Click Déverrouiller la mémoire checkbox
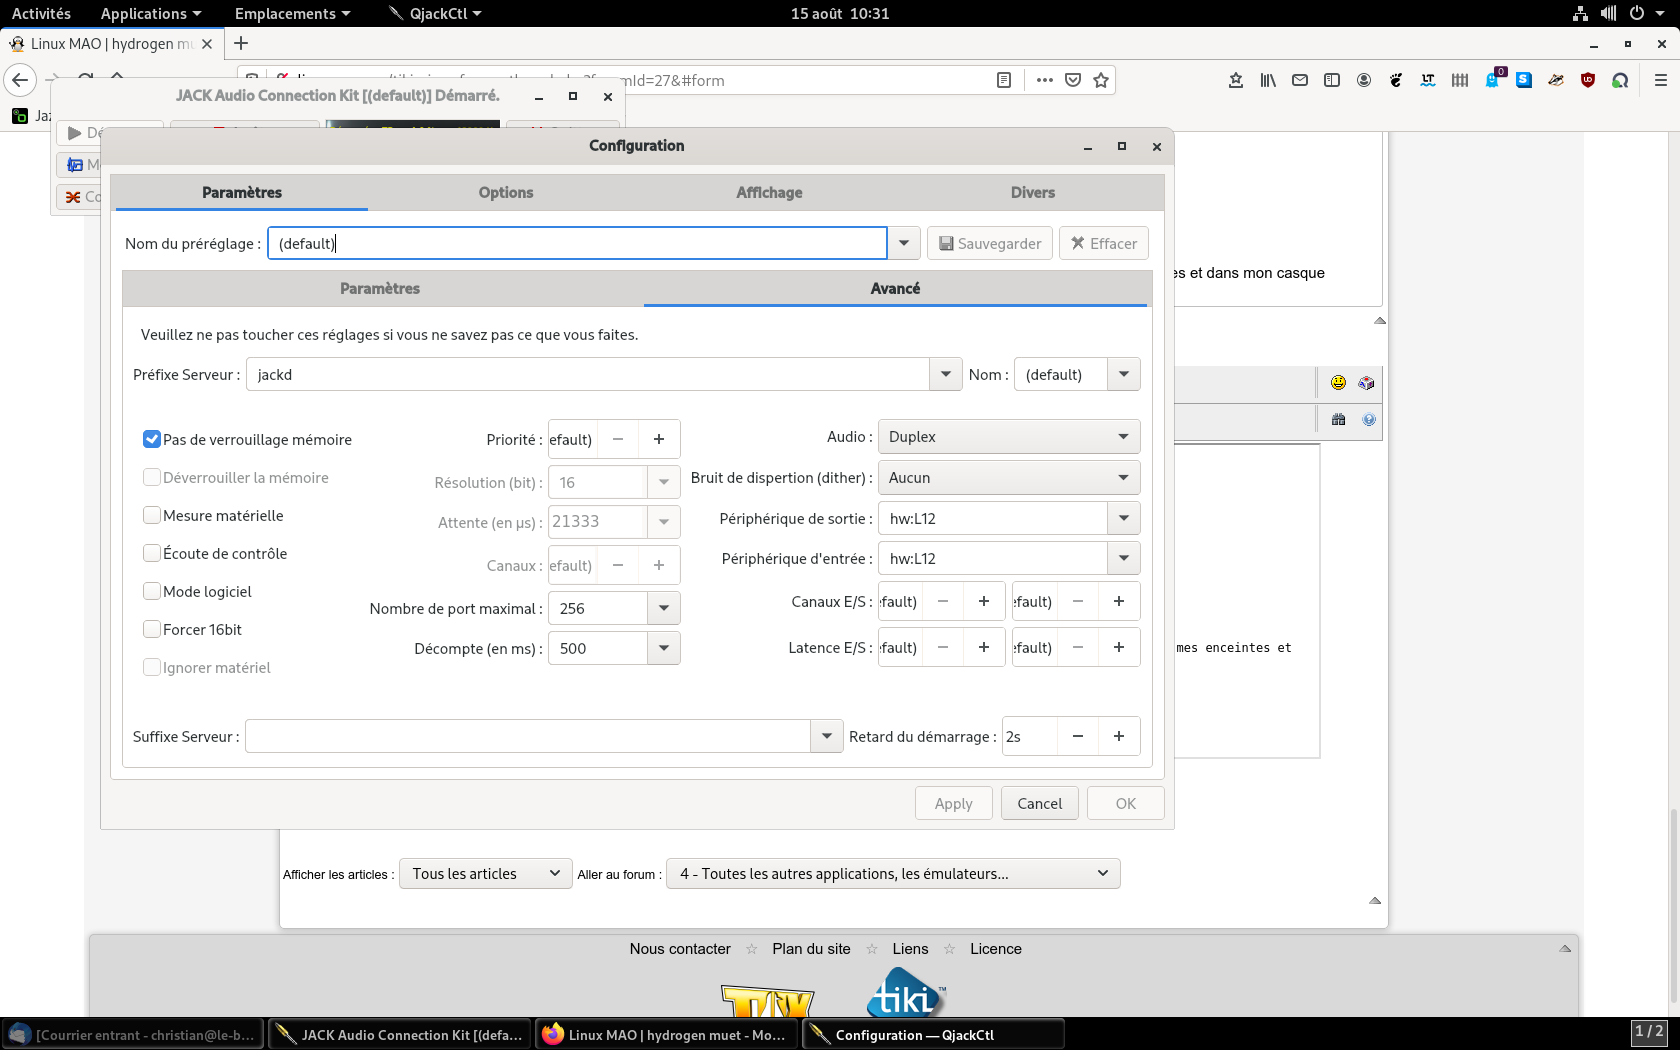The width and height of the screenshot is (1680, 1050). [152, 477]
